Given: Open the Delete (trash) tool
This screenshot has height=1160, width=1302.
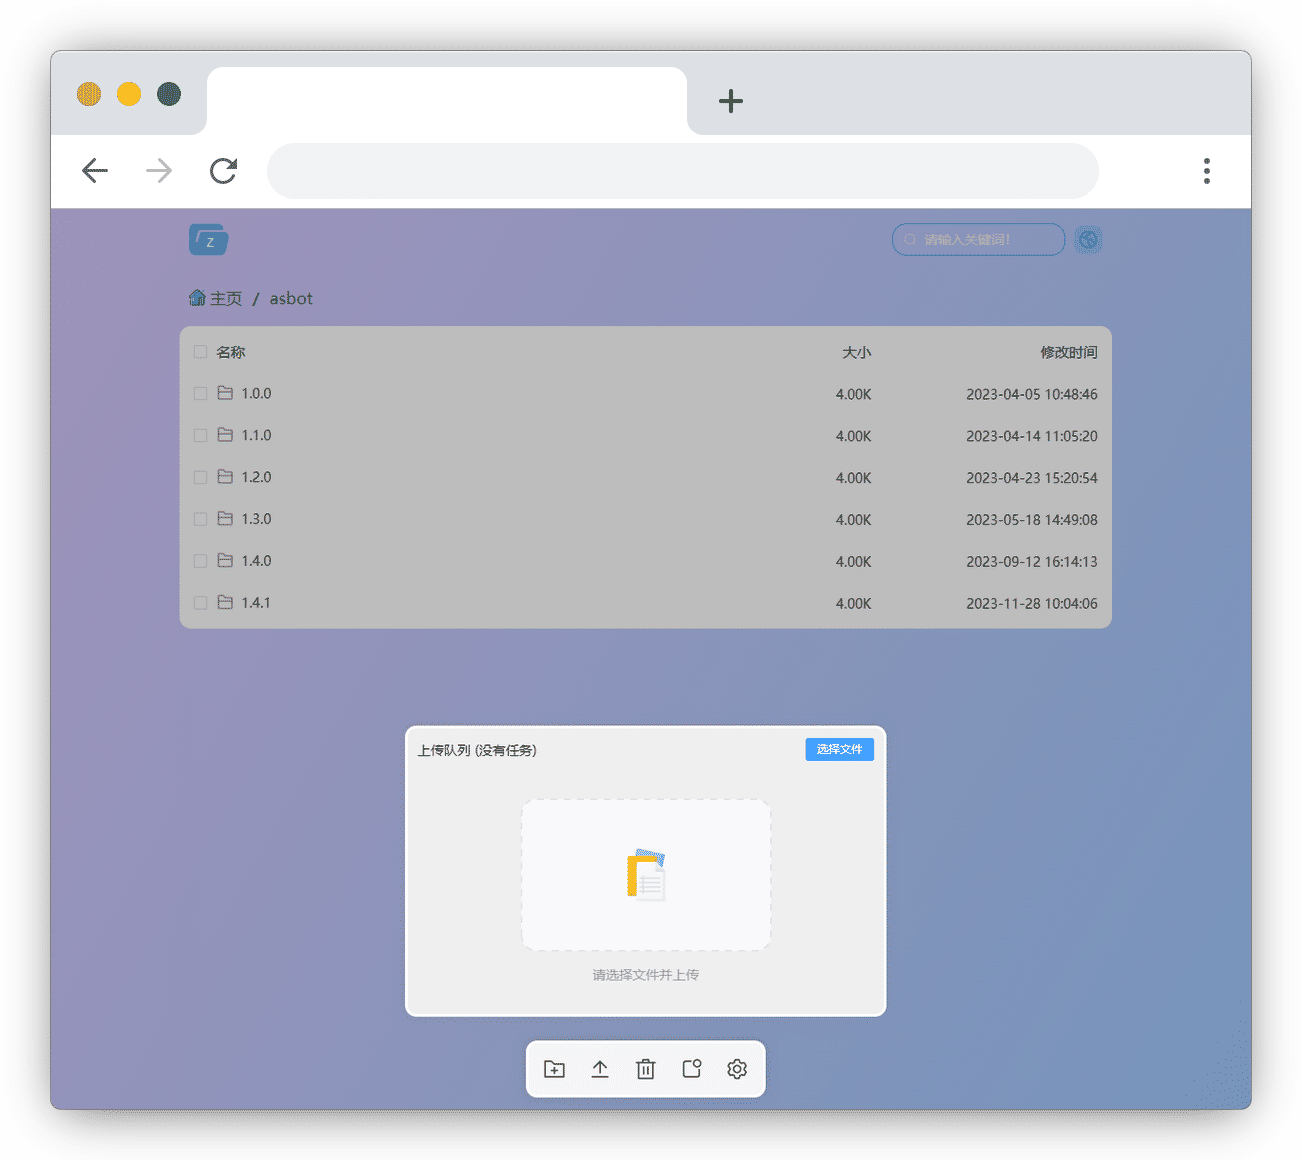Looking at the screenshot, I should [x=645, y=1068].
